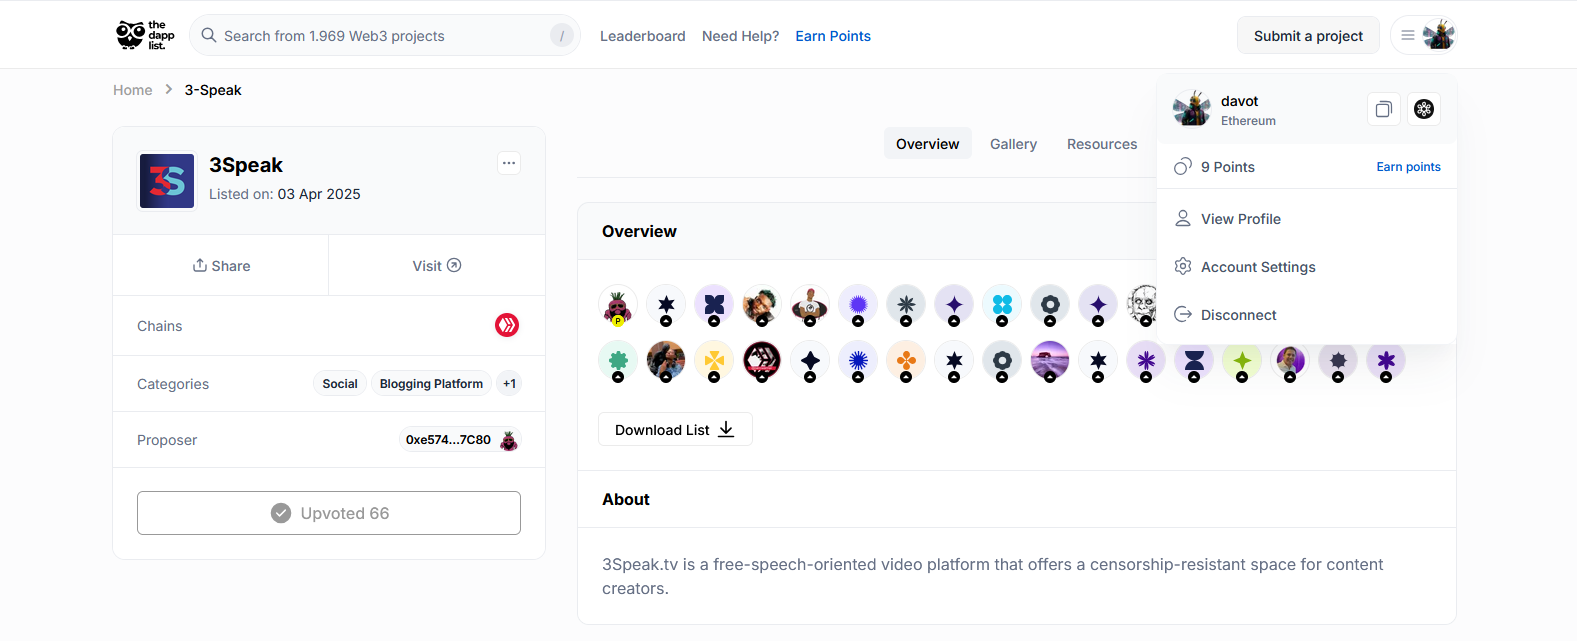This screenshot has height=641, width=1577.
Task: Focus the Search Web3 projects field
Action: [x=384, y=35]
